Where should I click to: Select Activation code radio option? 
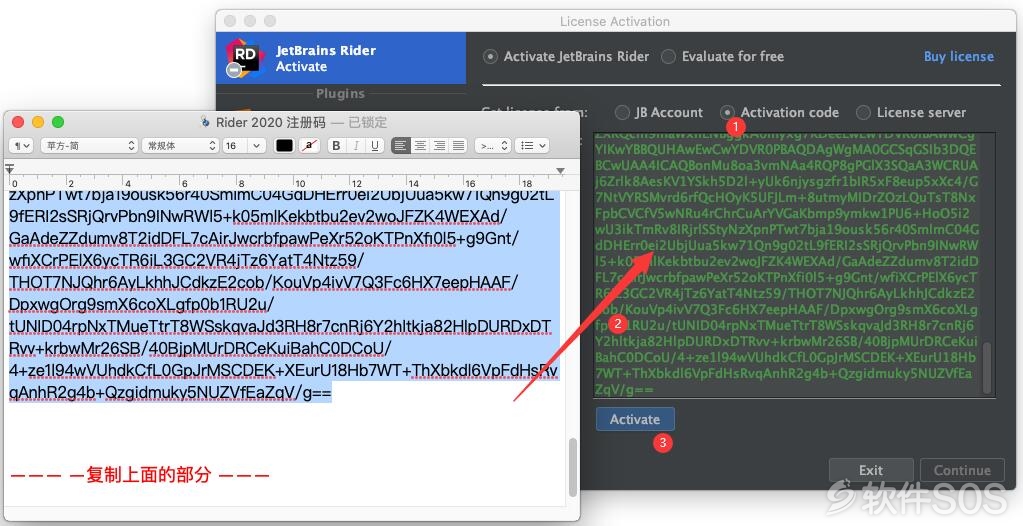pyautogui.click(x=727, y=112)
